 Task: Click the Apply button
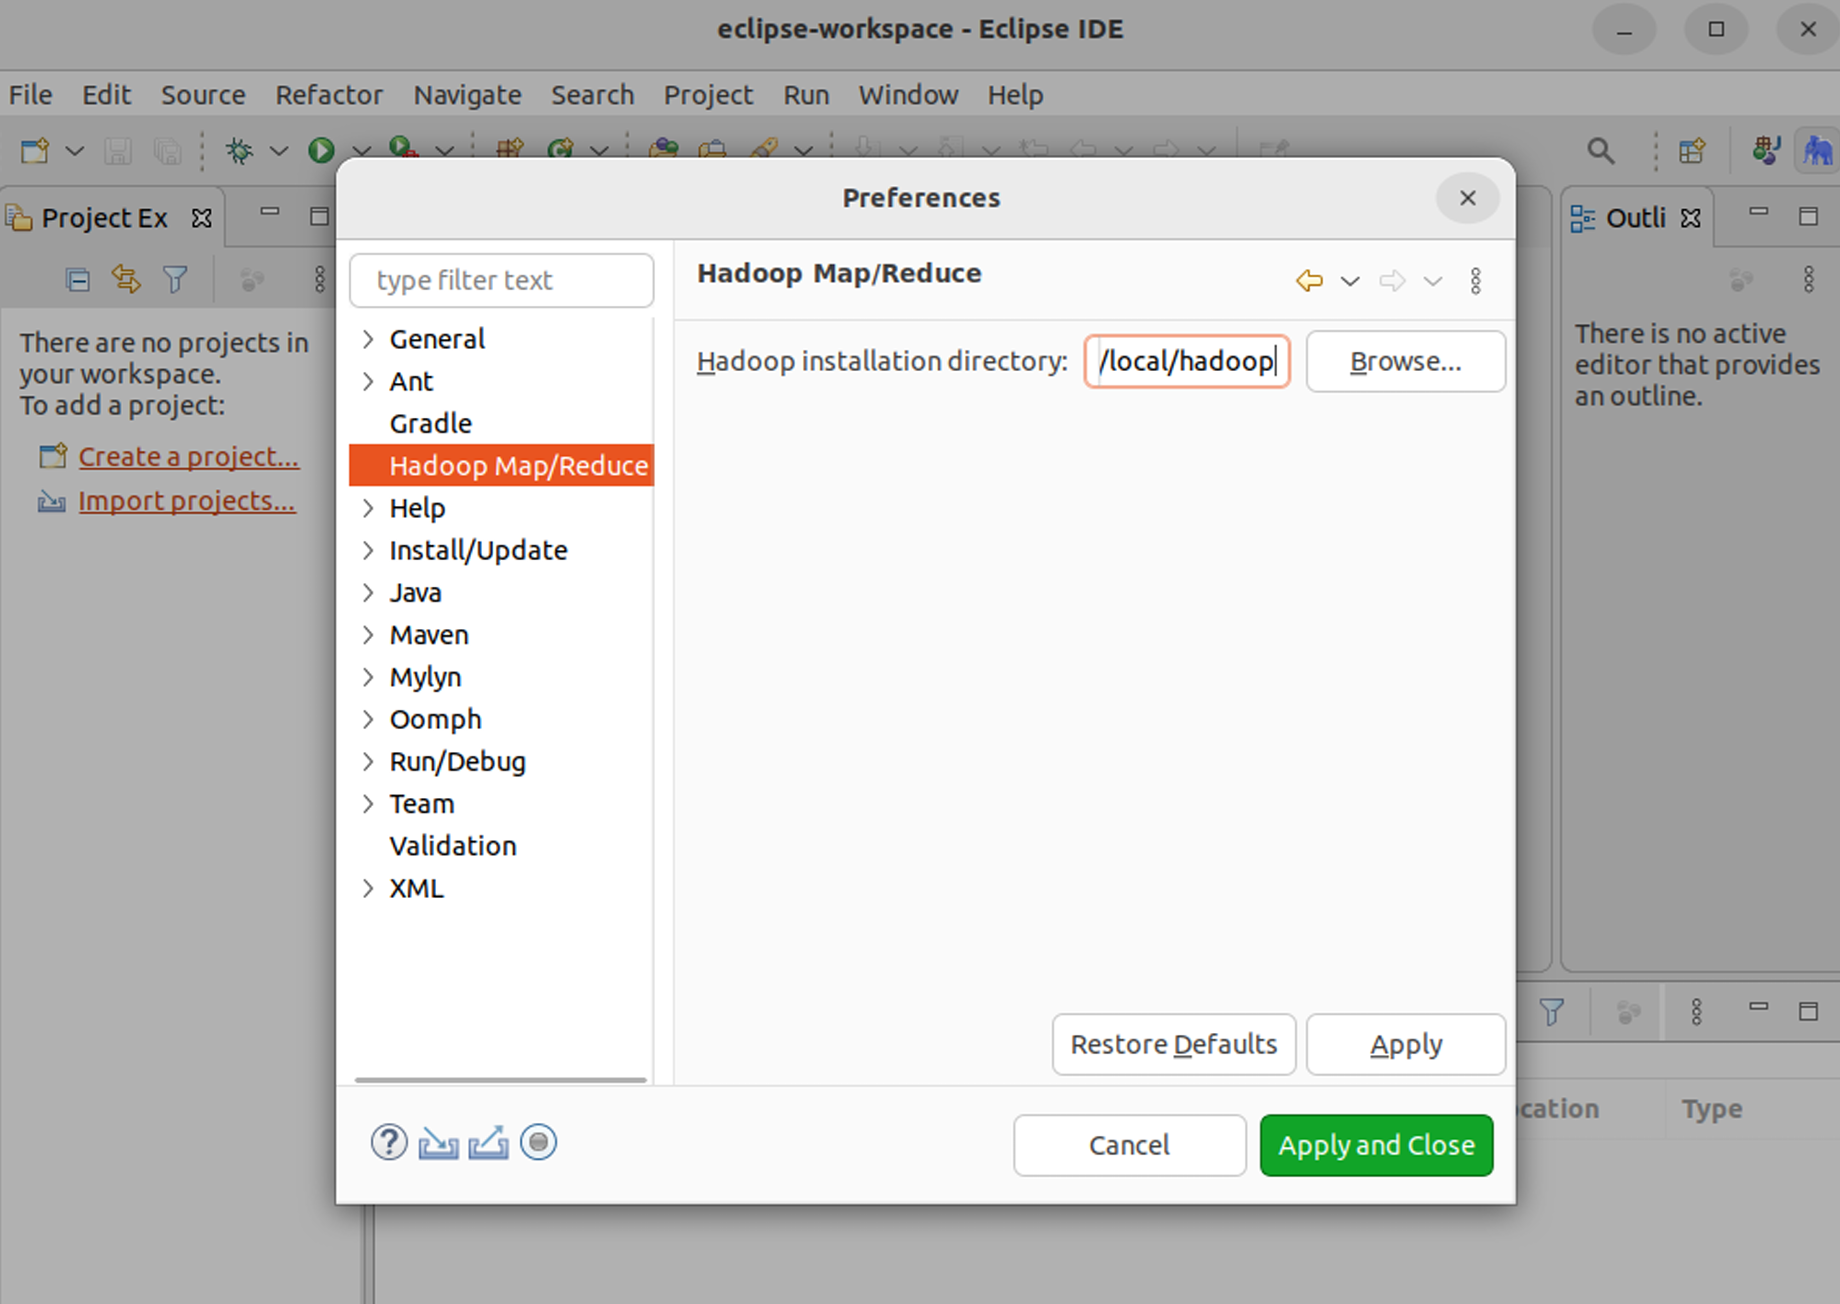coord(1405,1044)
